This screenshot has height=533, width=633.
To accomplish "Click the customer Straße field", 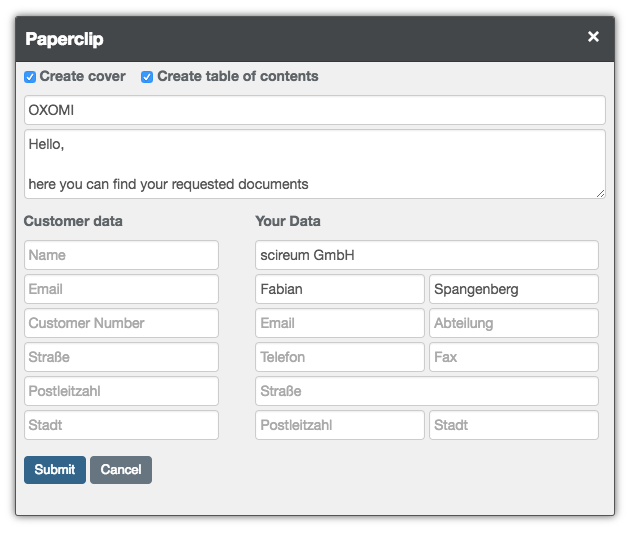I will (121, 357).
